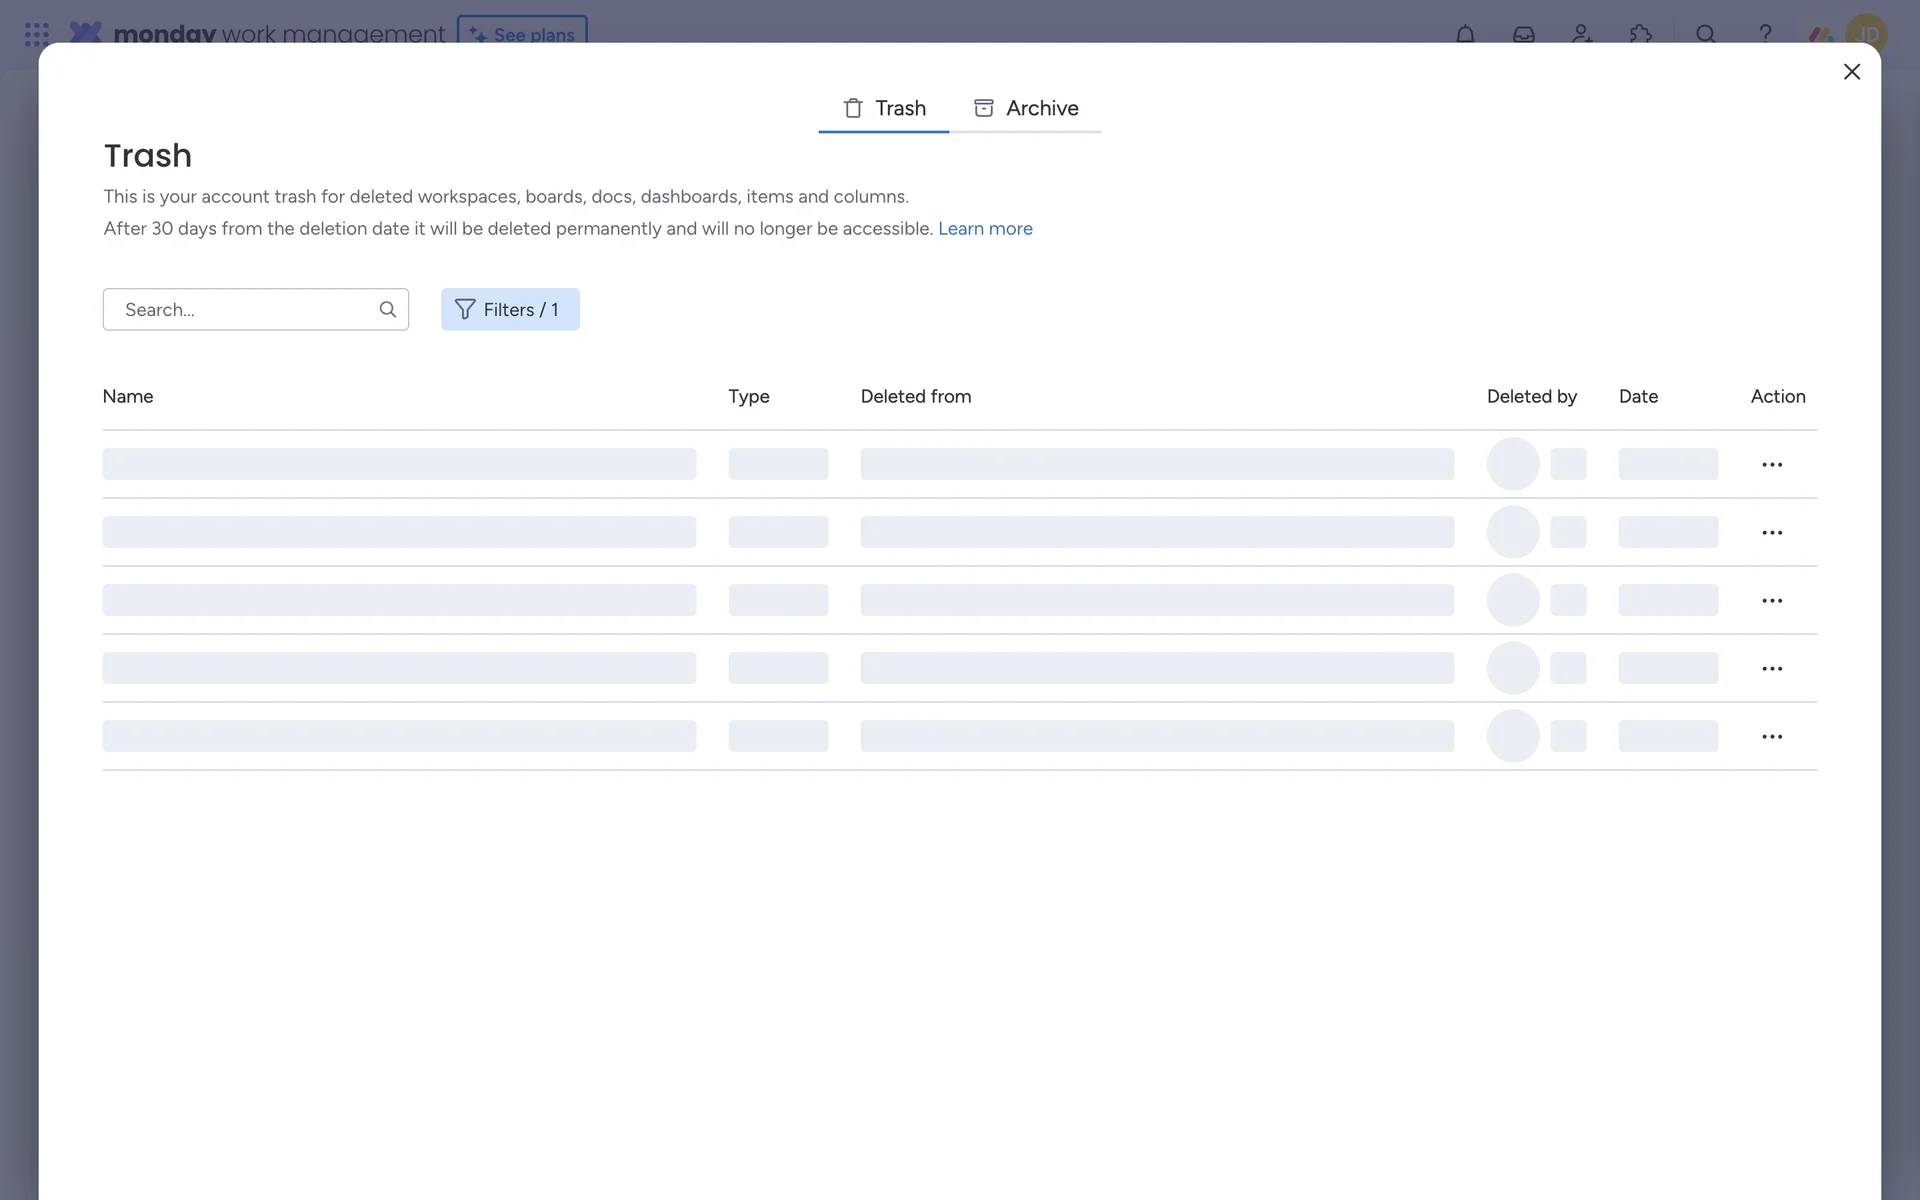The height and width of the screenshot is (1200, 1920).
Task: Click the See plans button
Action: click(522, 33)
